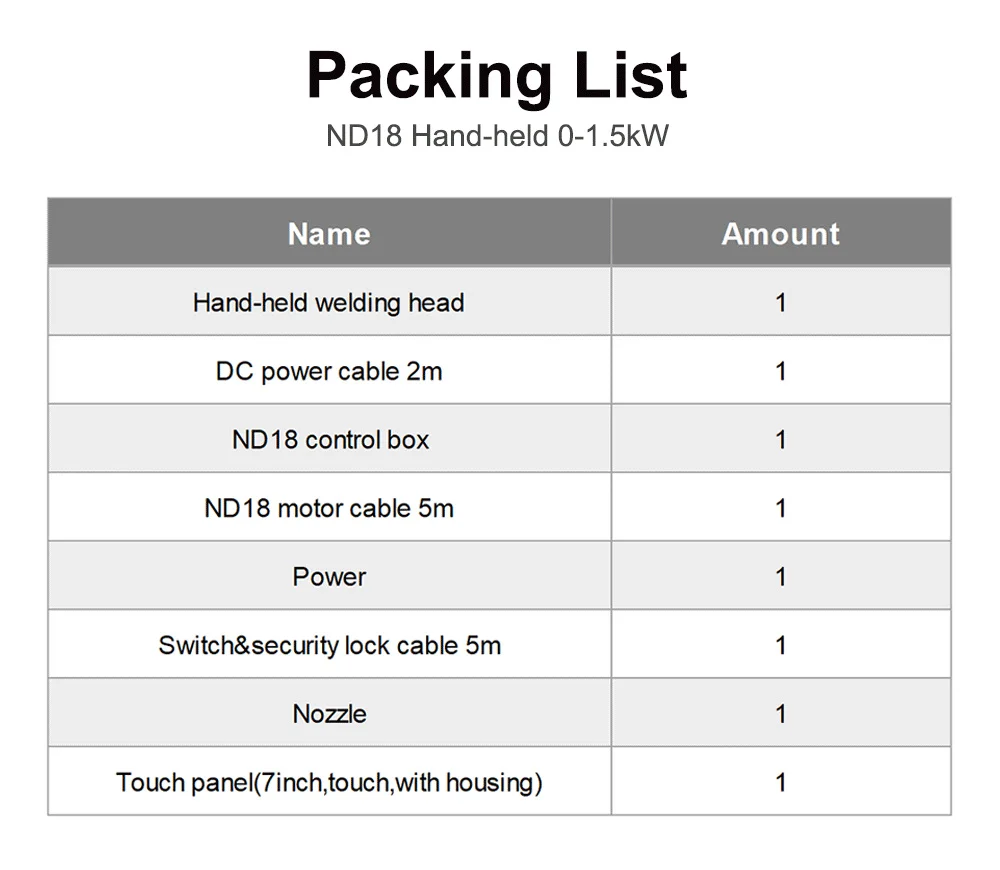Select the ND18 motor cable 5m cell
The image size is (1000, 870).
coord(329,508)
